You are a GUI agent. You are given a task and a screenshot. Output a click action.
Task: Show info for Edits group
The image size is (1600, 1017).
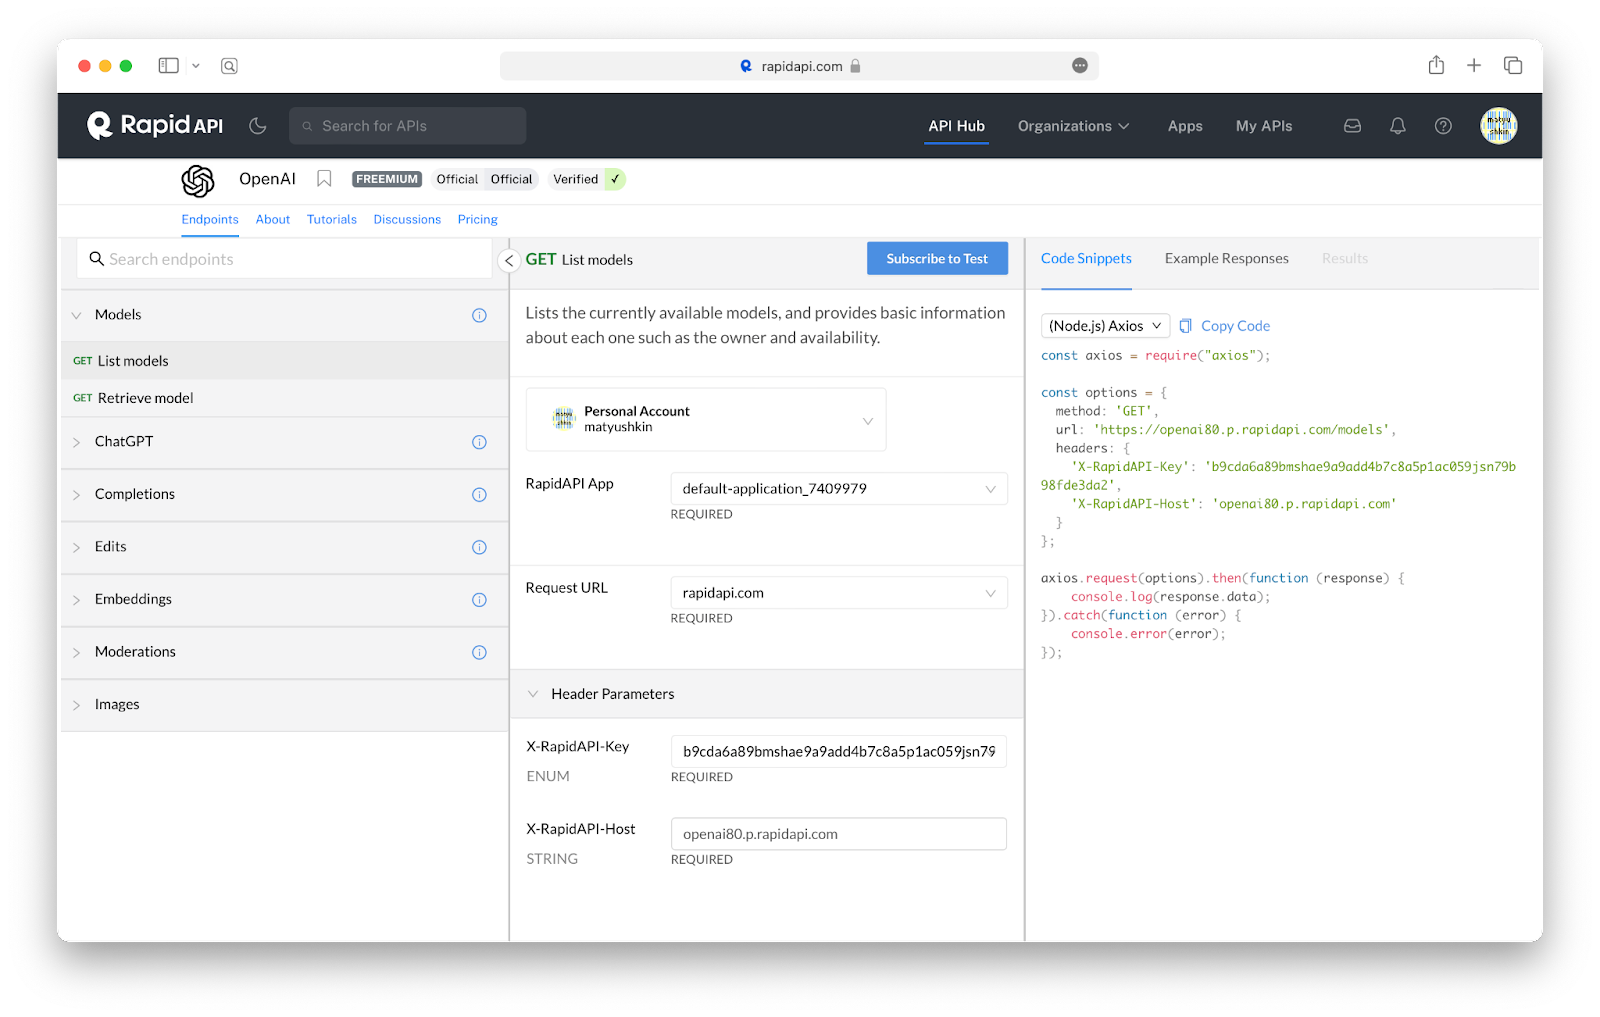479,547
